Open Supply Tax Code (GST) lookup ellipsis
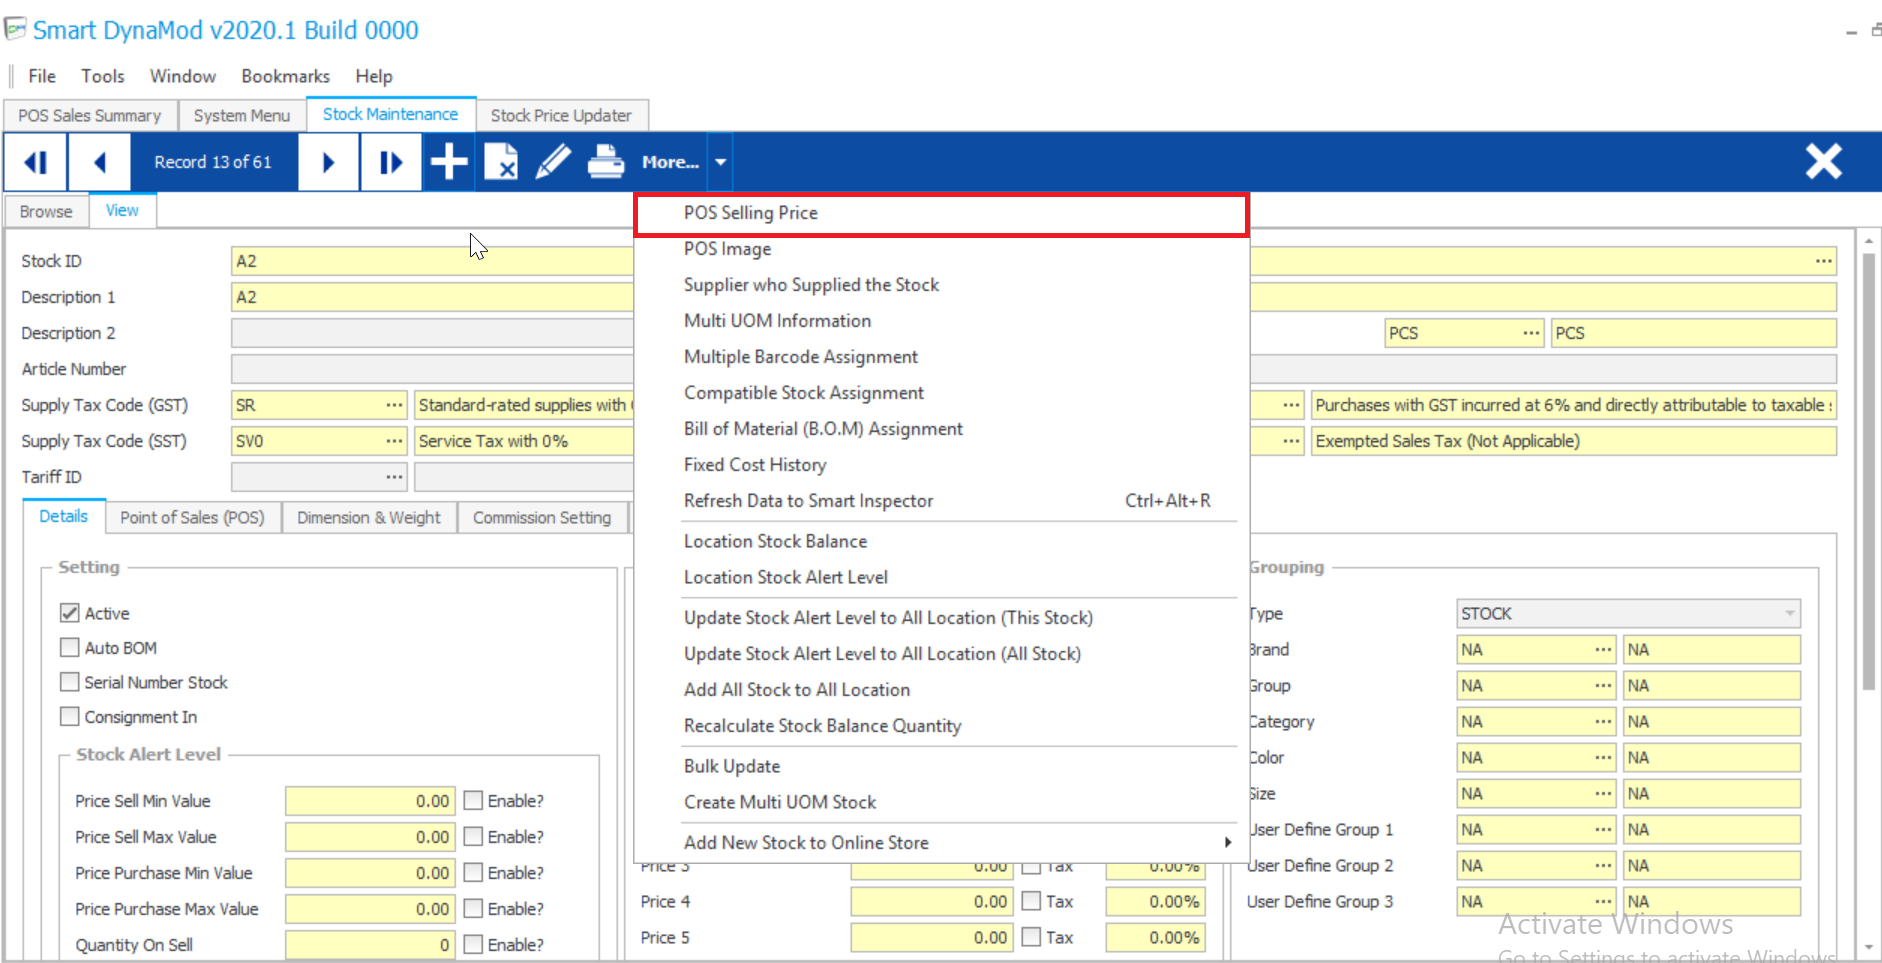 395,405
